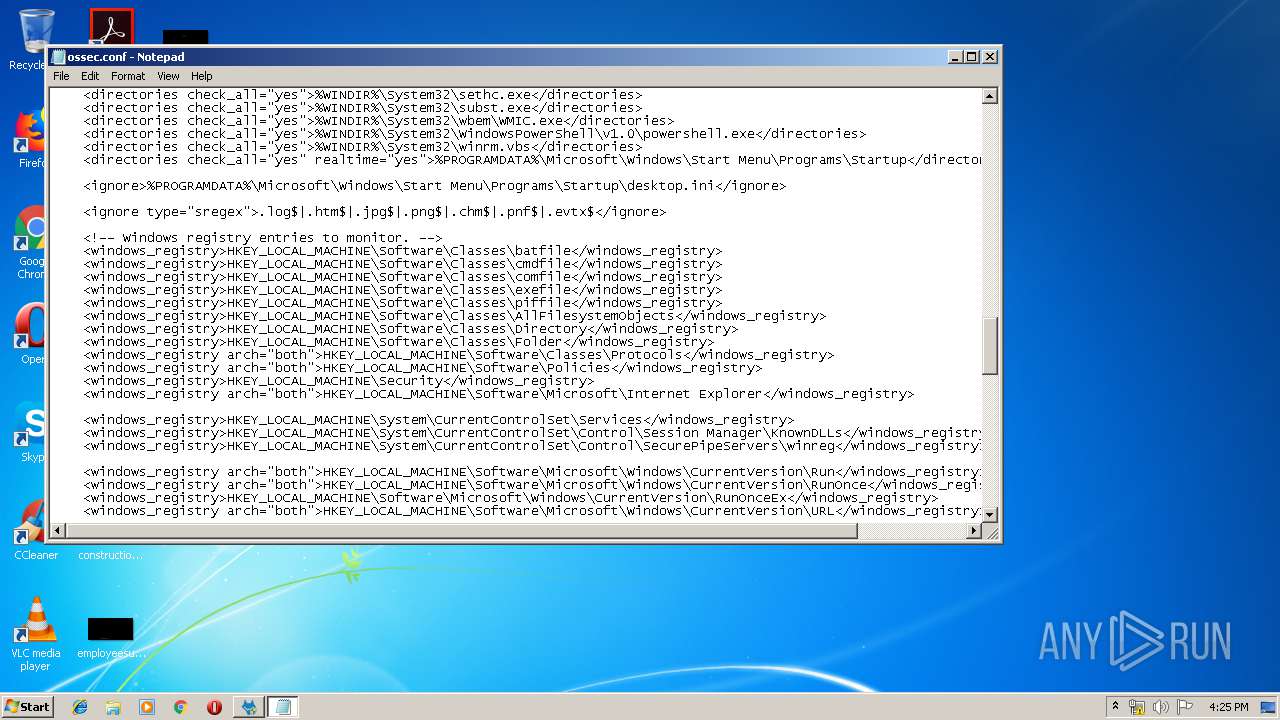Screen dimensions: 1280x720
Task: Launch Skype desktop shortcut
Action: tap(32, 432)
